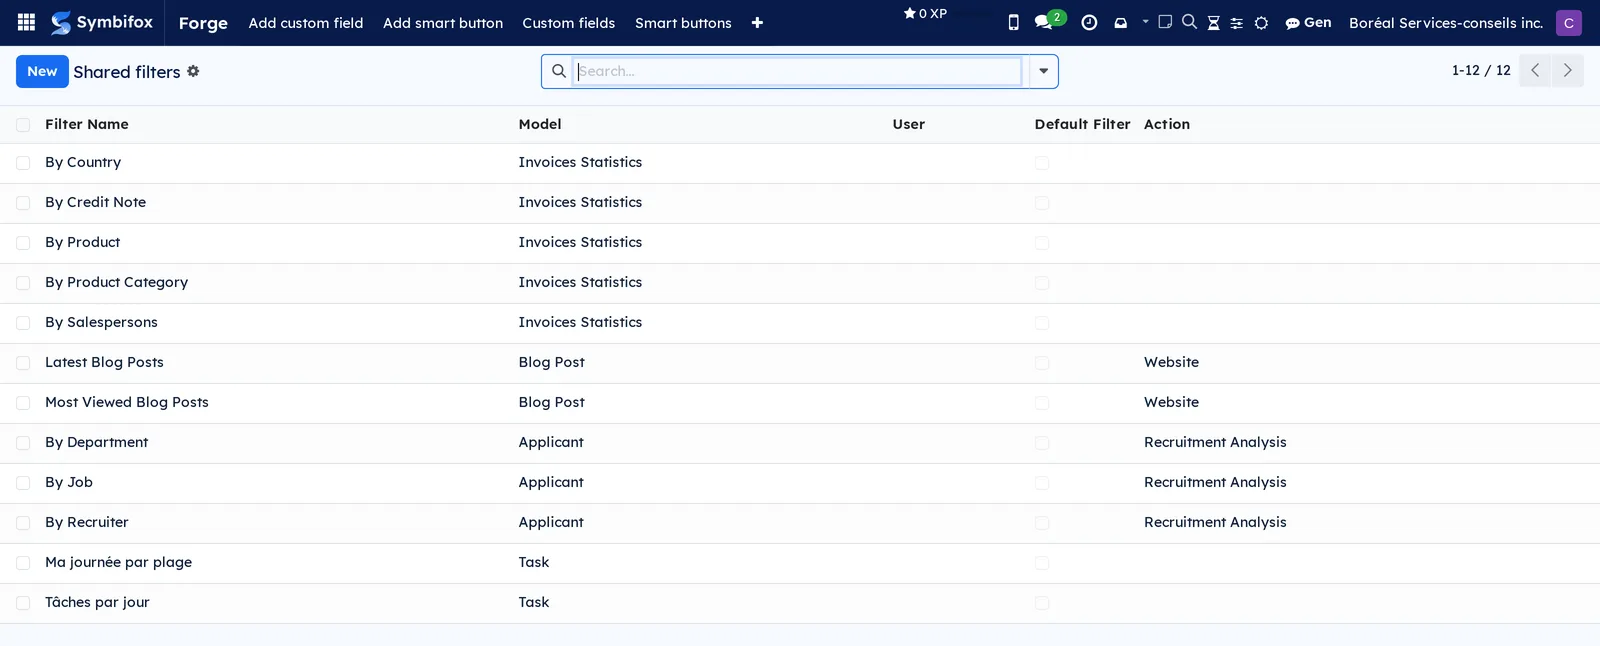Open the Tâches par jour filter record
The width and height of the screenshot is (1600, 646).
[x=97, y=602]
